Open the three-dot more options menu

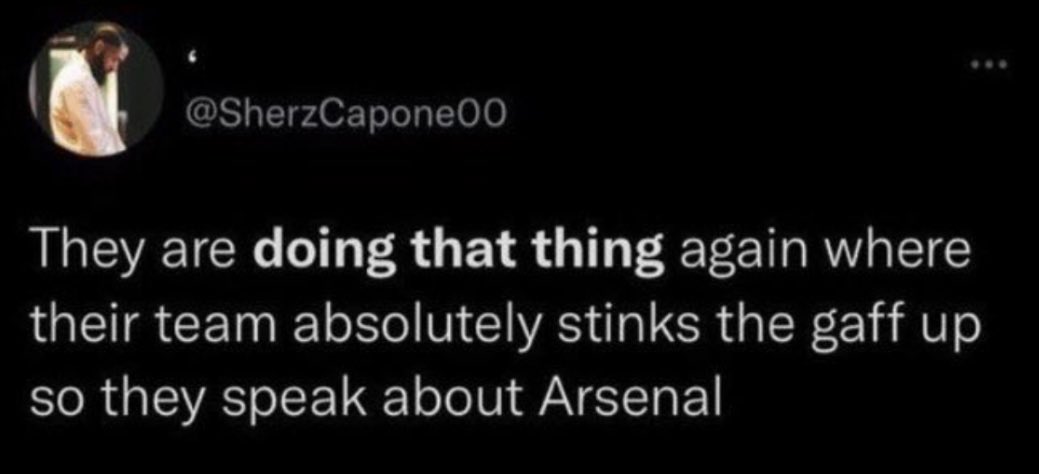coord(989,65)
